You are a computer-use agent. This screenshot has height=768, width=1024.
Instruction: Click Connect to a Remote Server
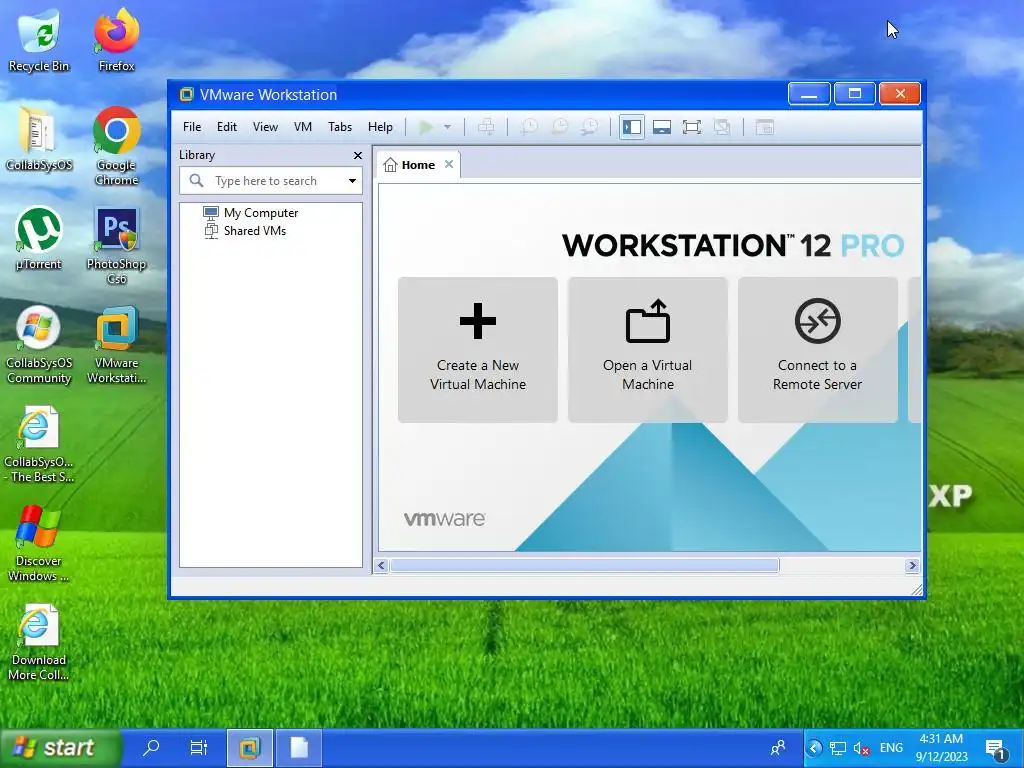click(818, 350)
